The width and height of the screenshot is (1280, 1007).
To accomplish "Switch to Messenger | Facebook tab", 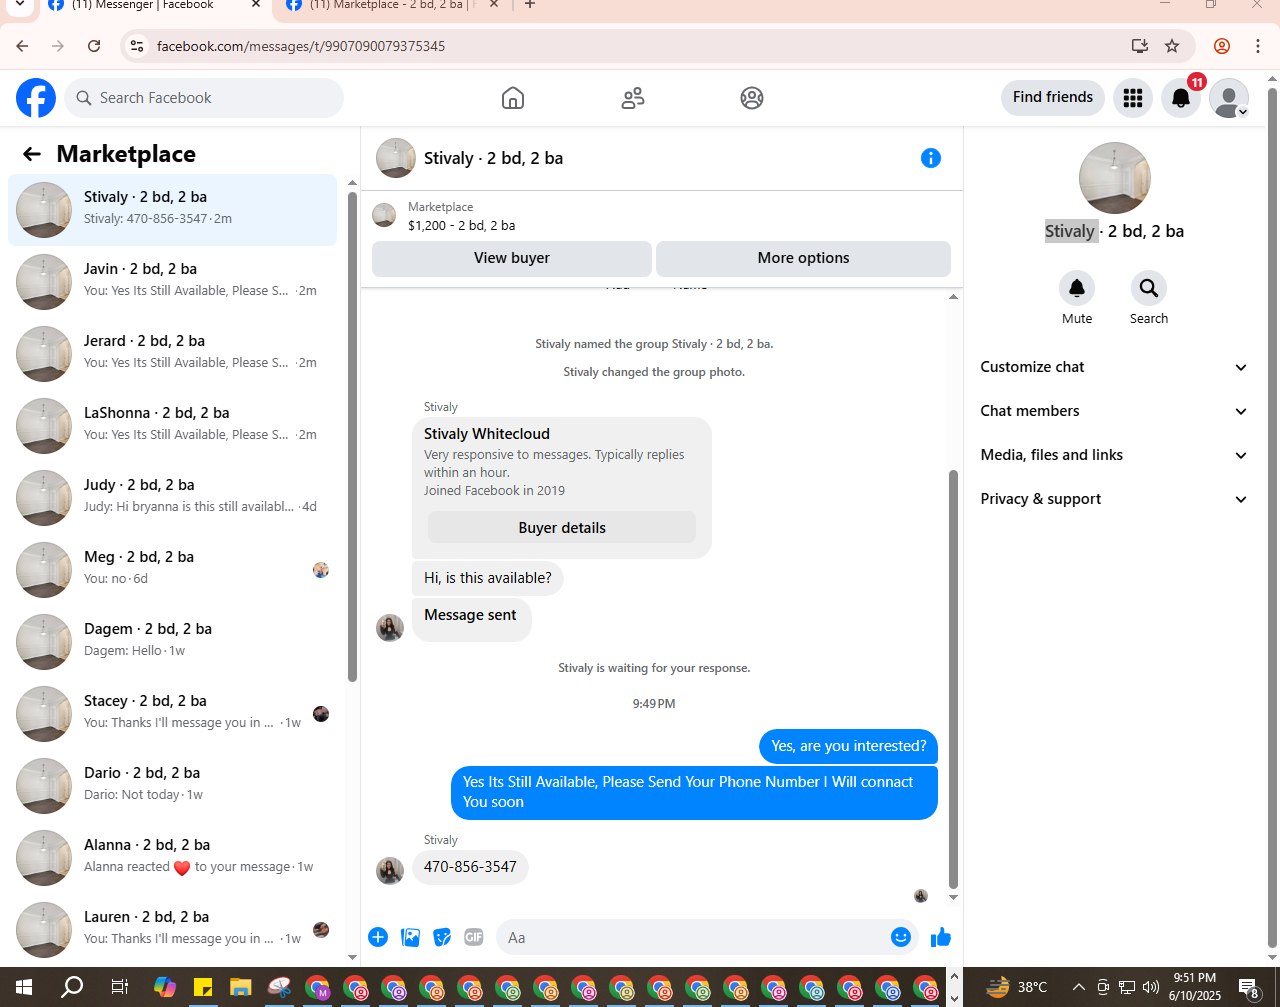I will click(152, 7).
